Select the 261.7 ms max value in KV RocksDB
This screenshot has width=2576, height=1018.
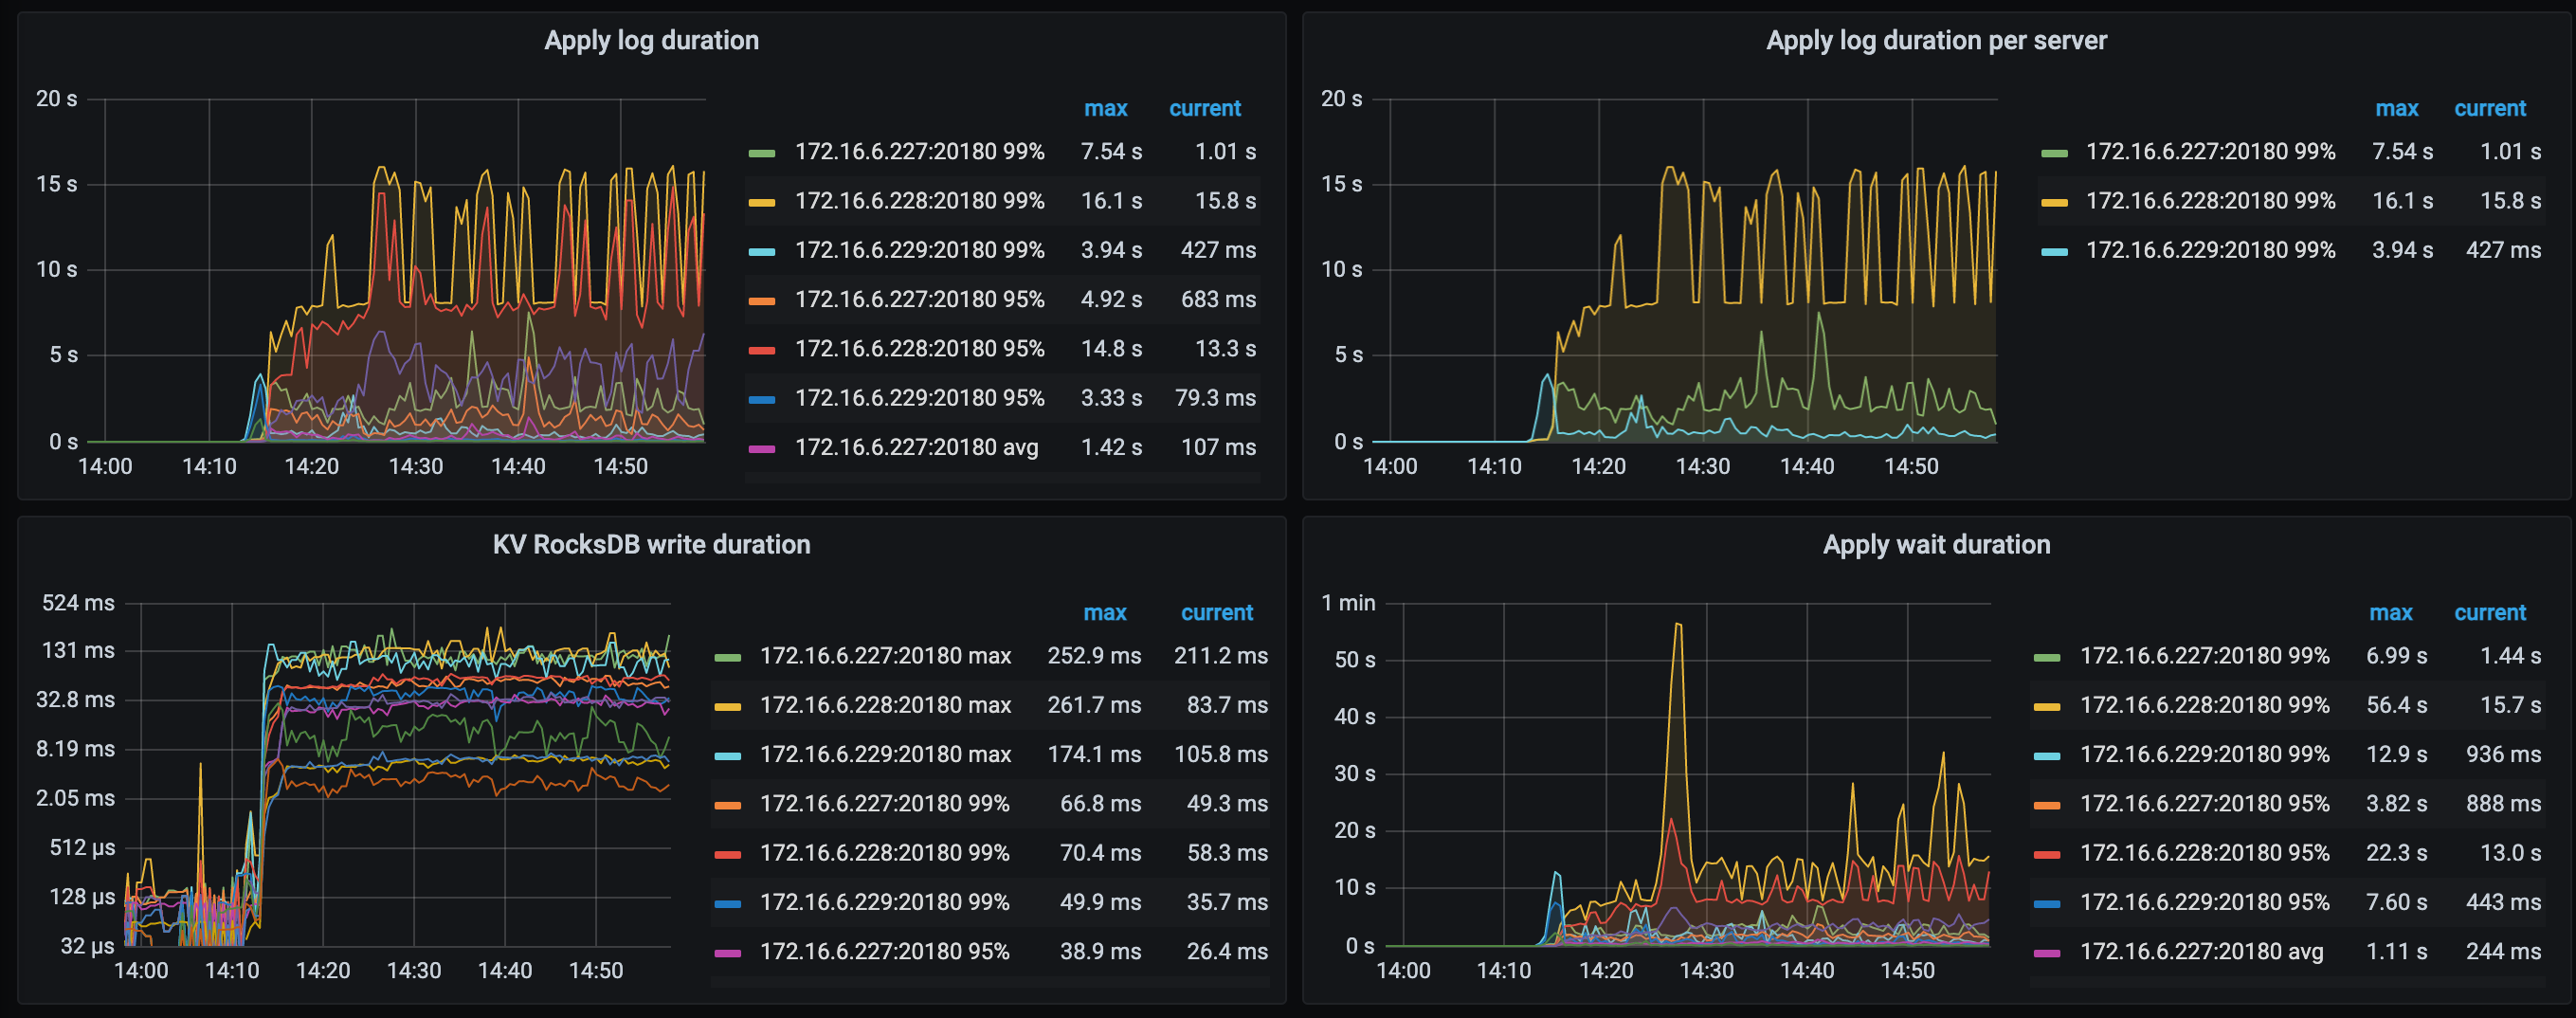1094,705
